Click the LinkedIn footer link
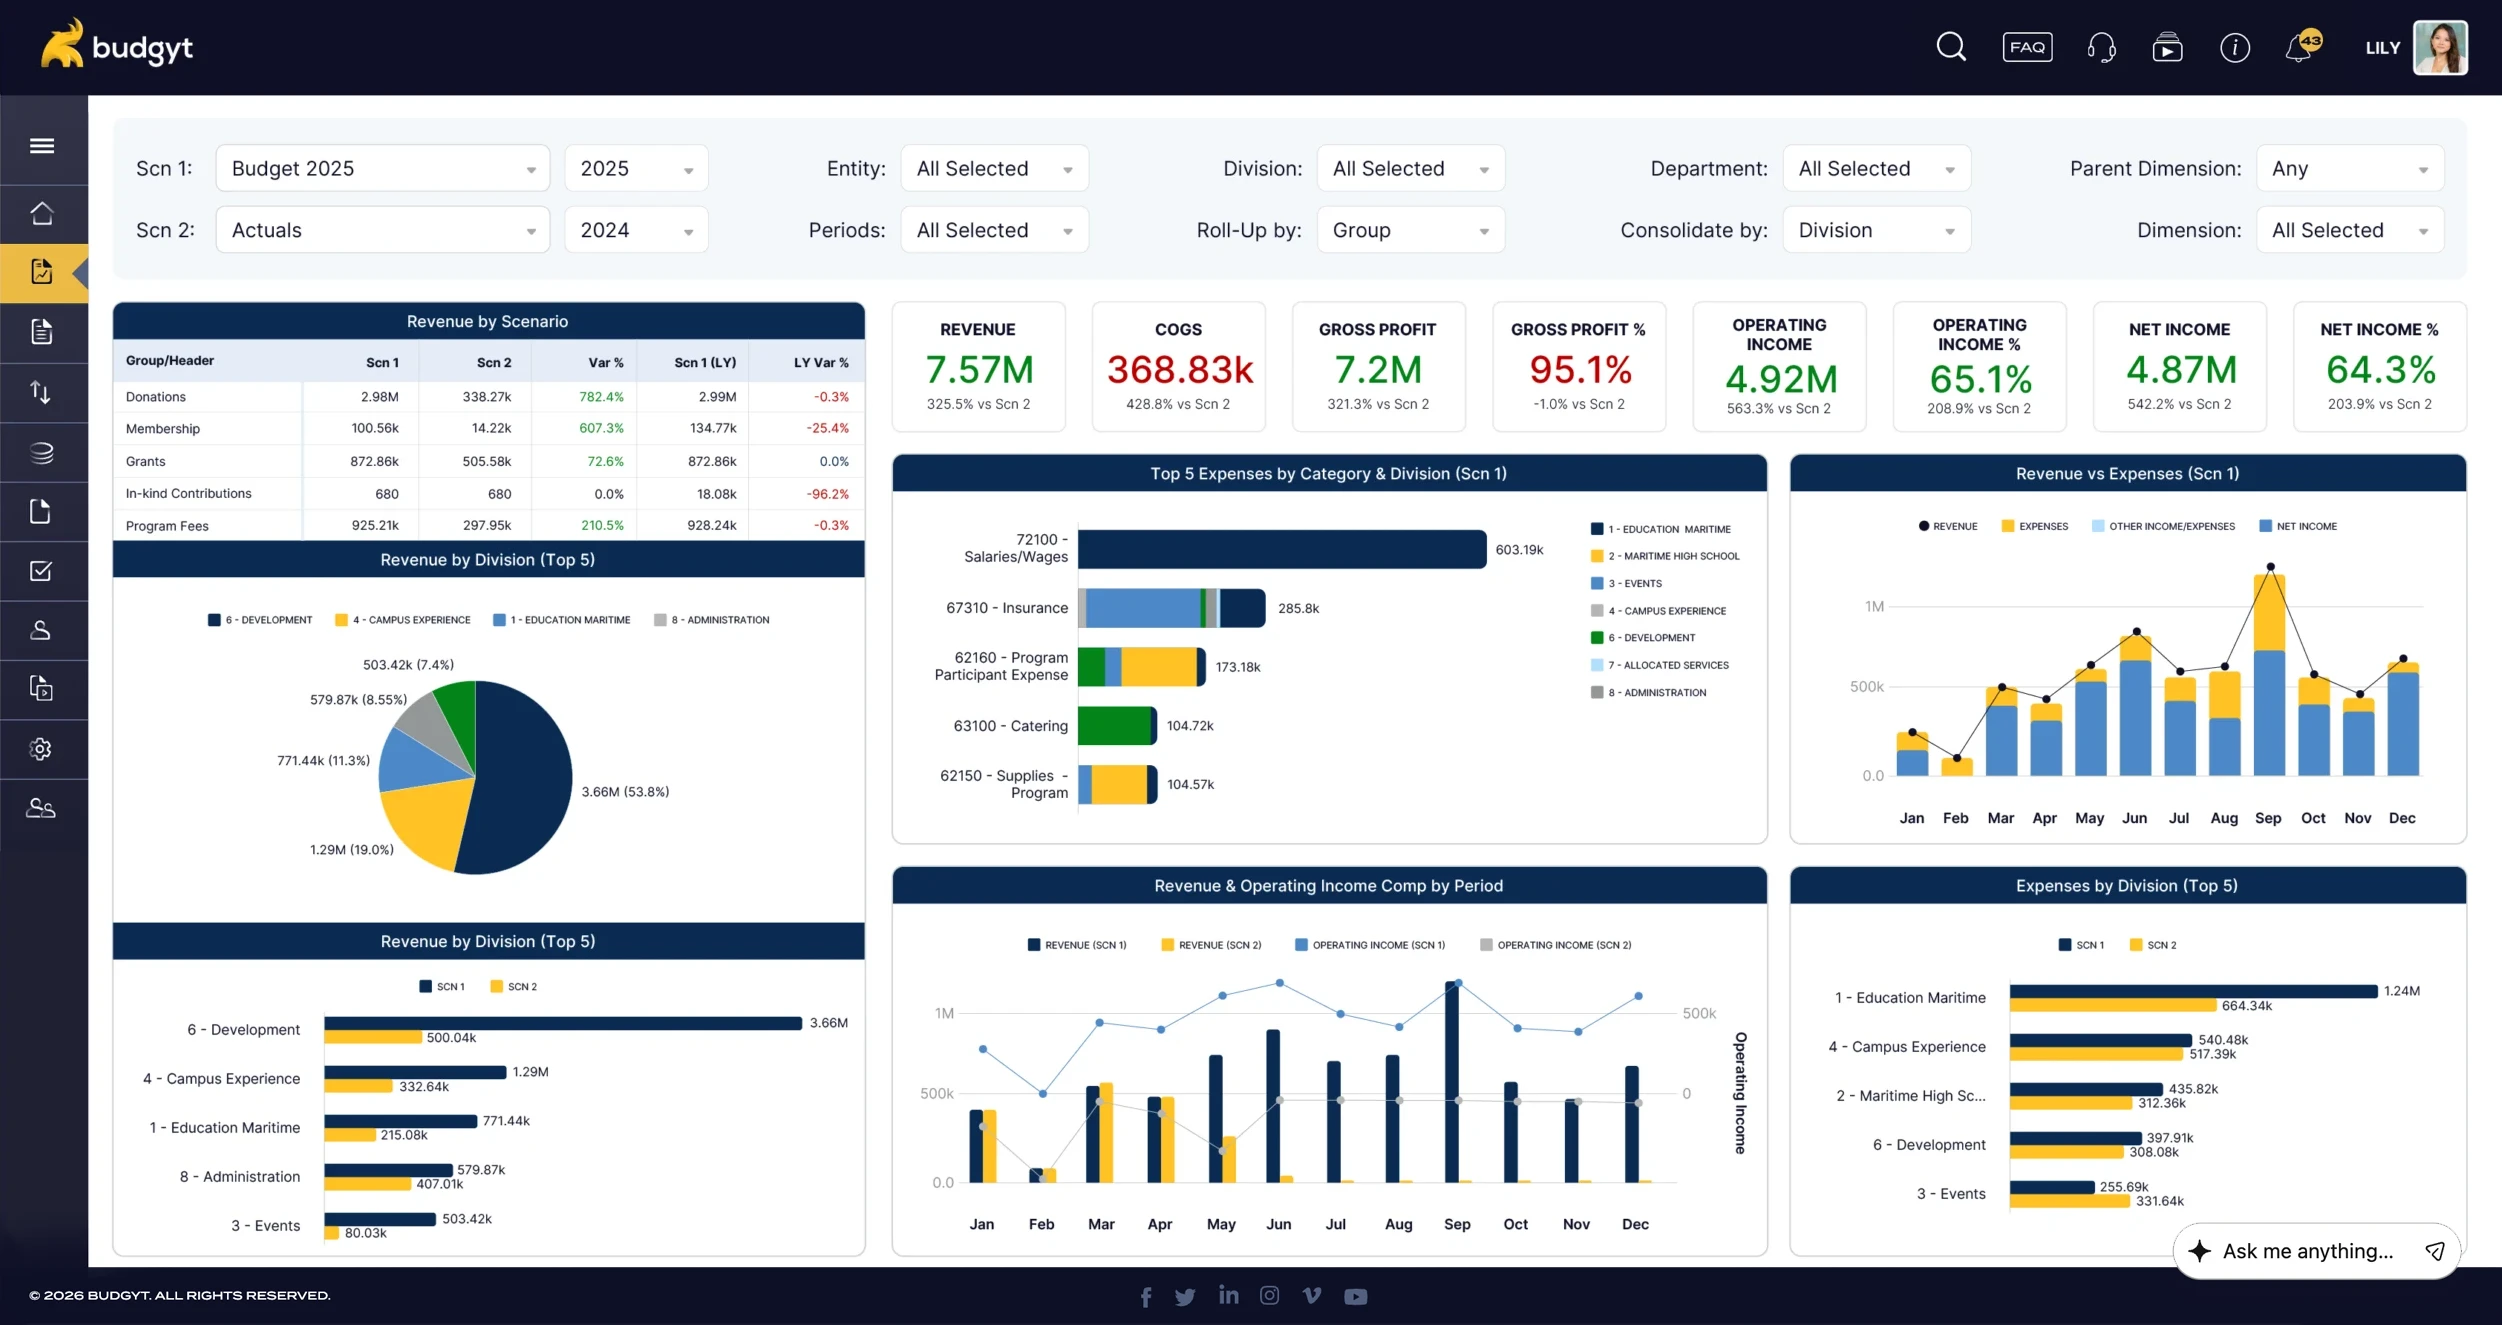Viewport: 2502px width, 1325px height. 1228,1295
